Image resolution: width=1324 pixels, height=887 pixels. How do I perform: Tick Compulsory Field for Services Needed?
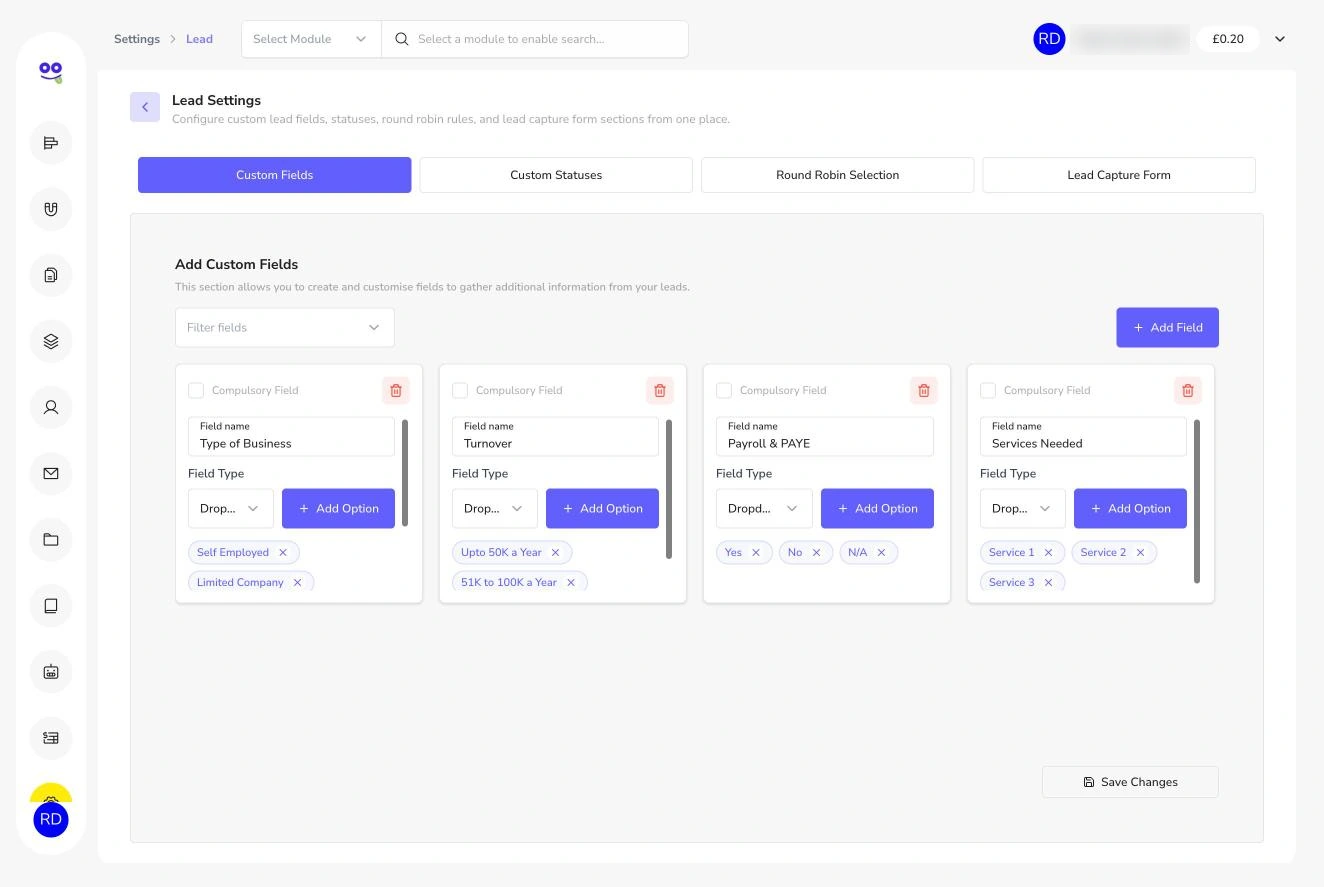pos(988,390)
